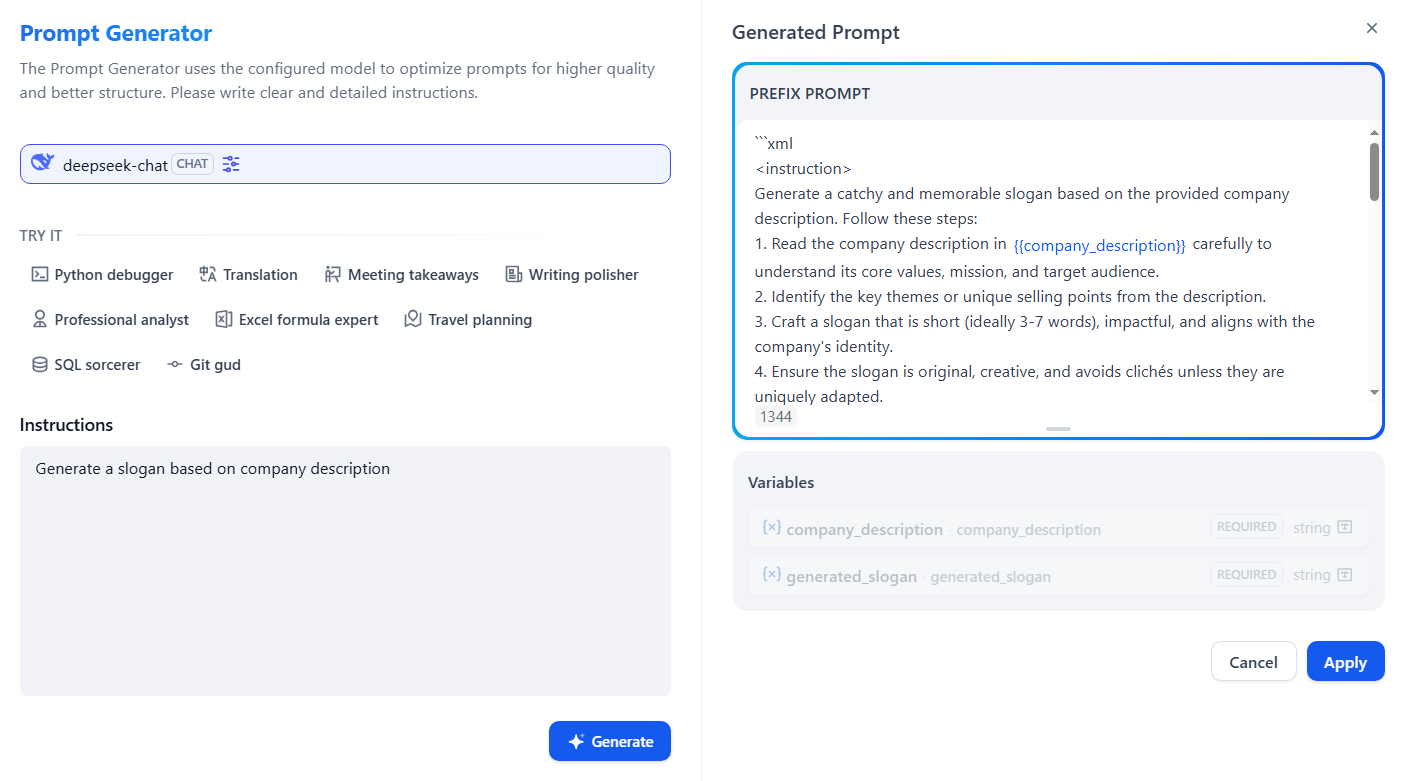Apply the generated prompt
Viewport: 1405px width, 781px height.
[x=1345, y=662]
